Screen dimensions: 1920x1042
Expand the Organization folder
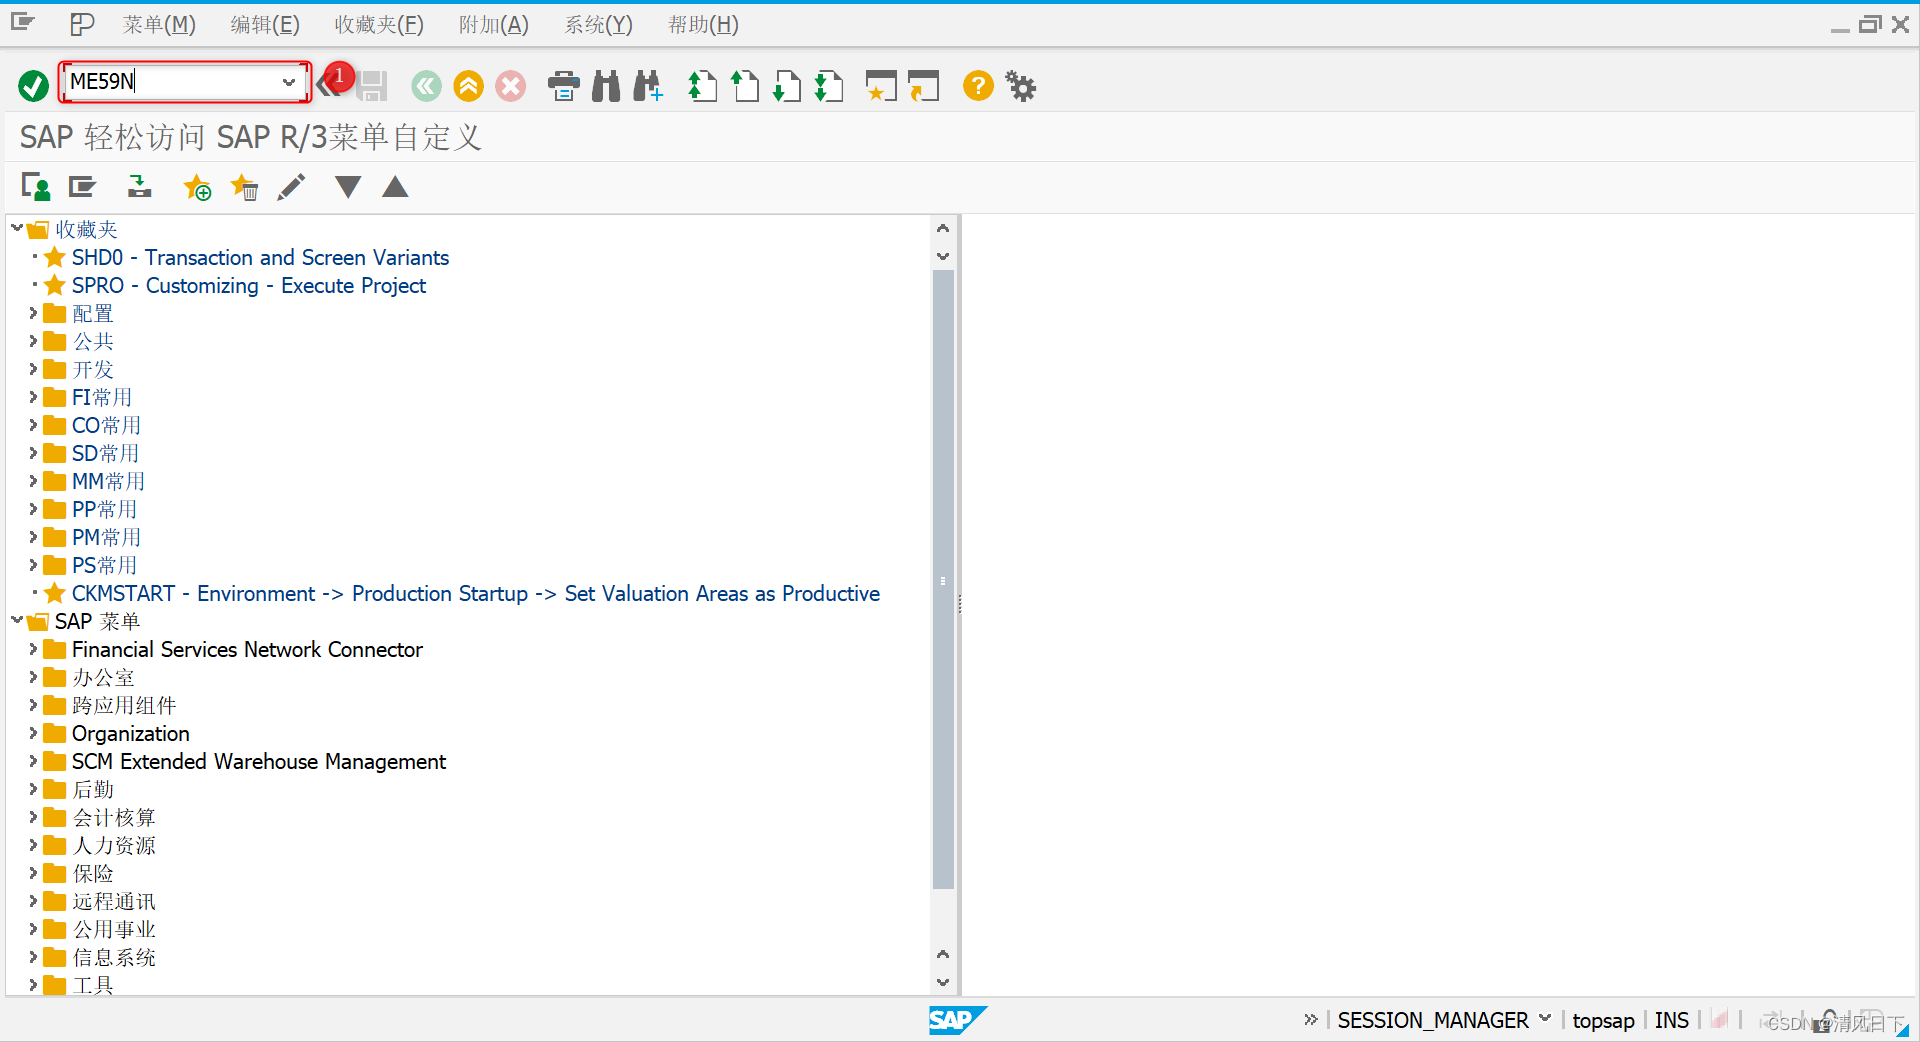[33, 733]
